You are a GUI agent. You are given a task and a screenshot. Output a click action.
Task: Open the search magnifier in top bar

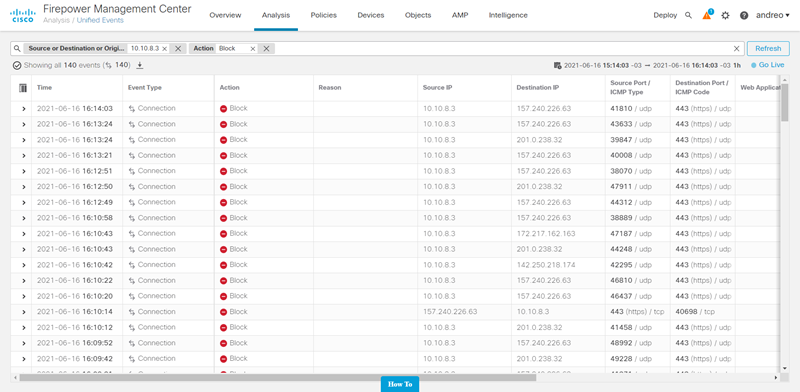click(x=688, y=15)
